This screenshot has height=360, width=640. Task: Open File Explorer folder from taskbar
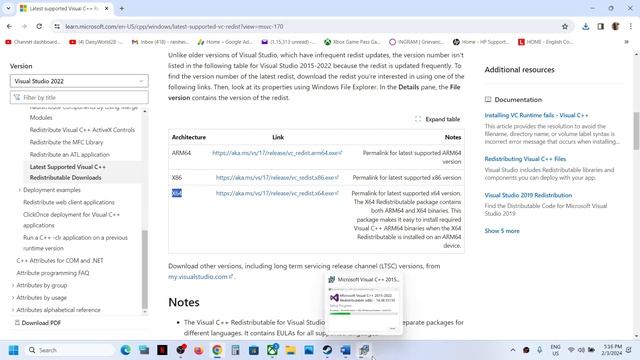291,350
